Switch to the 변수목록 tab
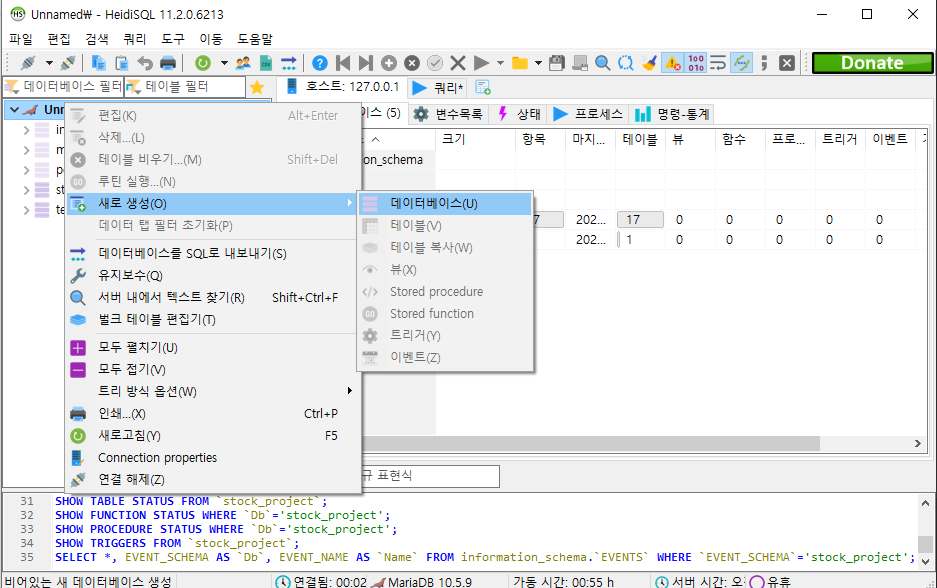This screenshot has height=588, width=937. point(448,114)
